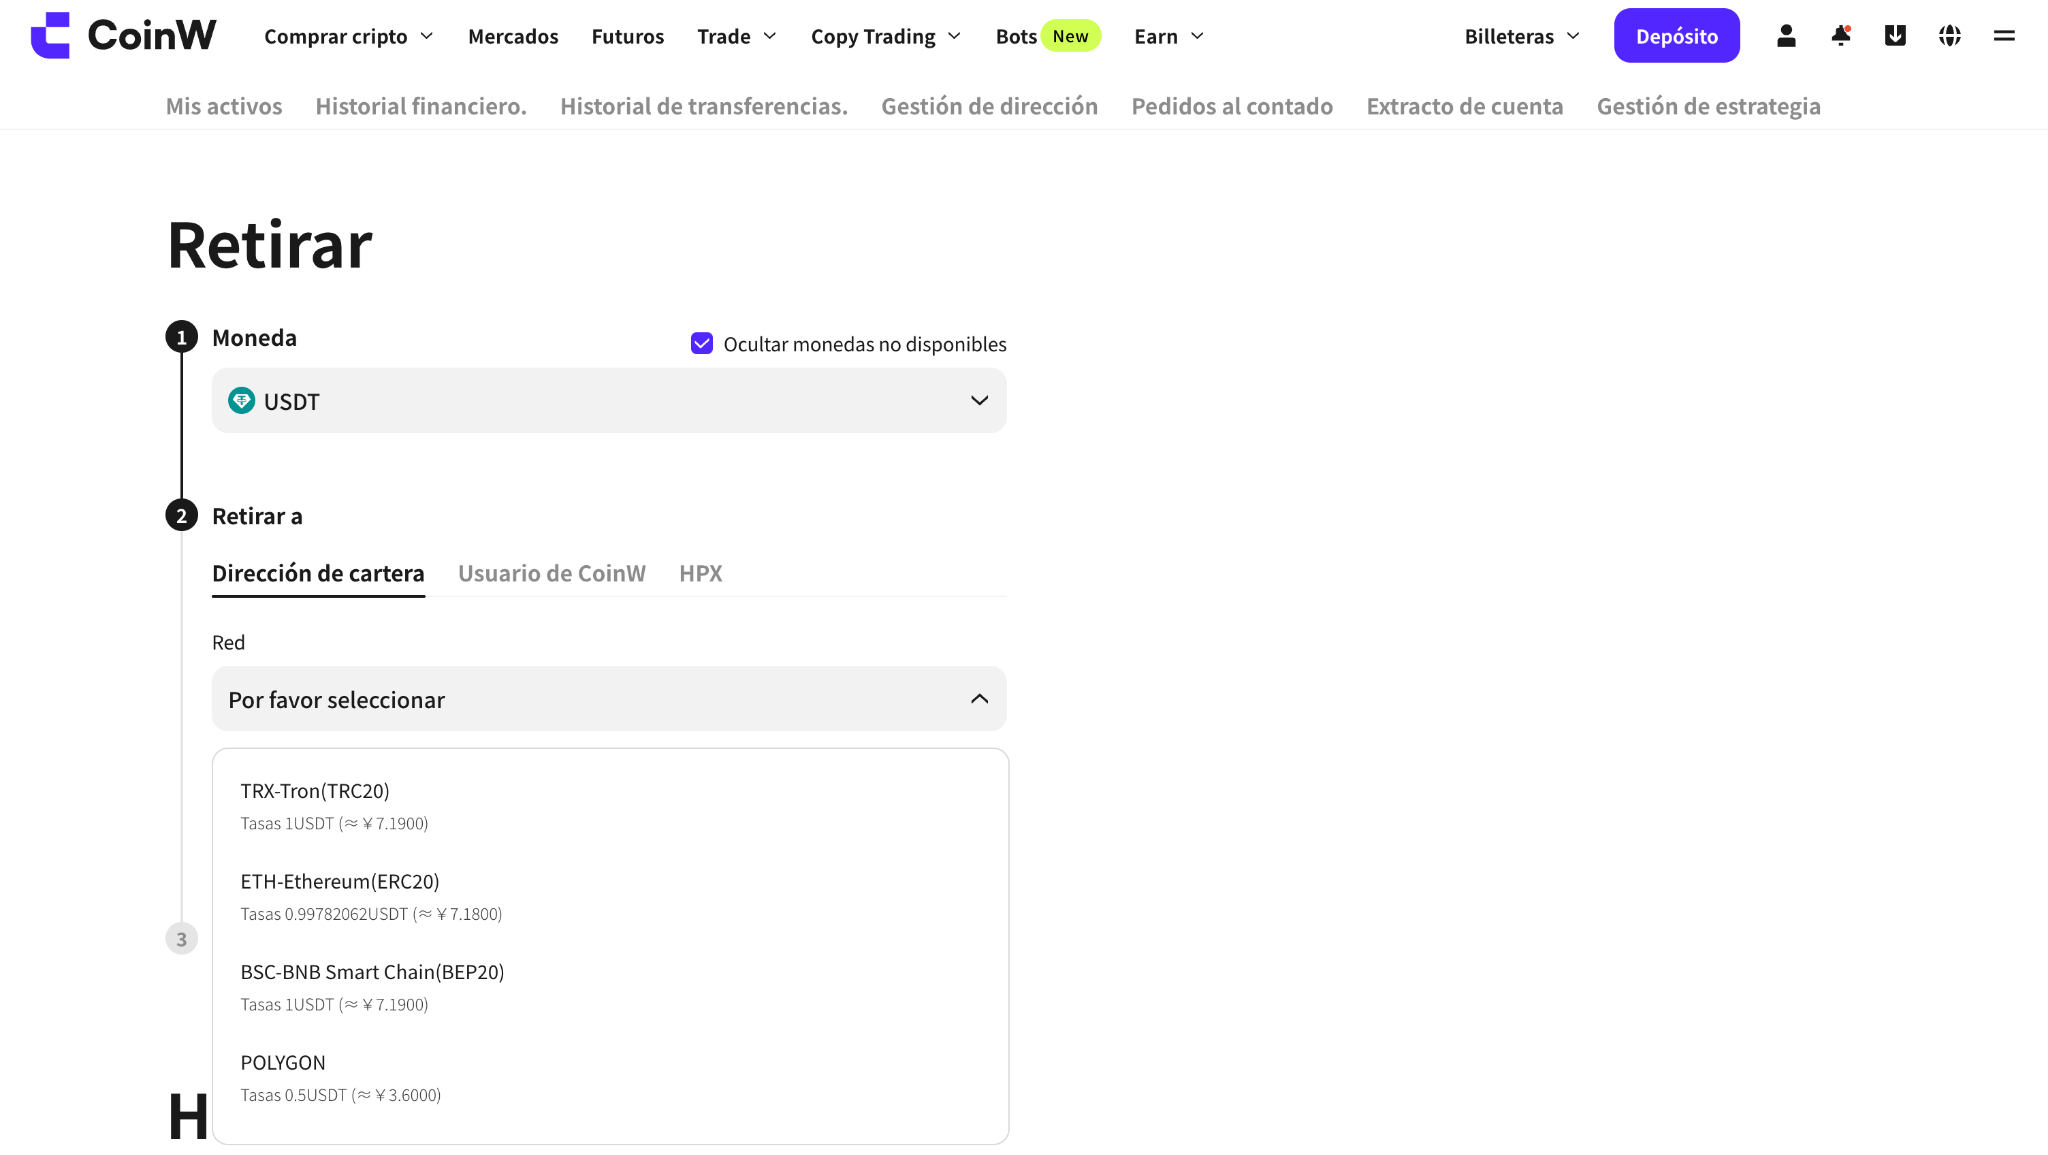
Task: Open Futuros in the top navigation
Action: click(628, 37)
